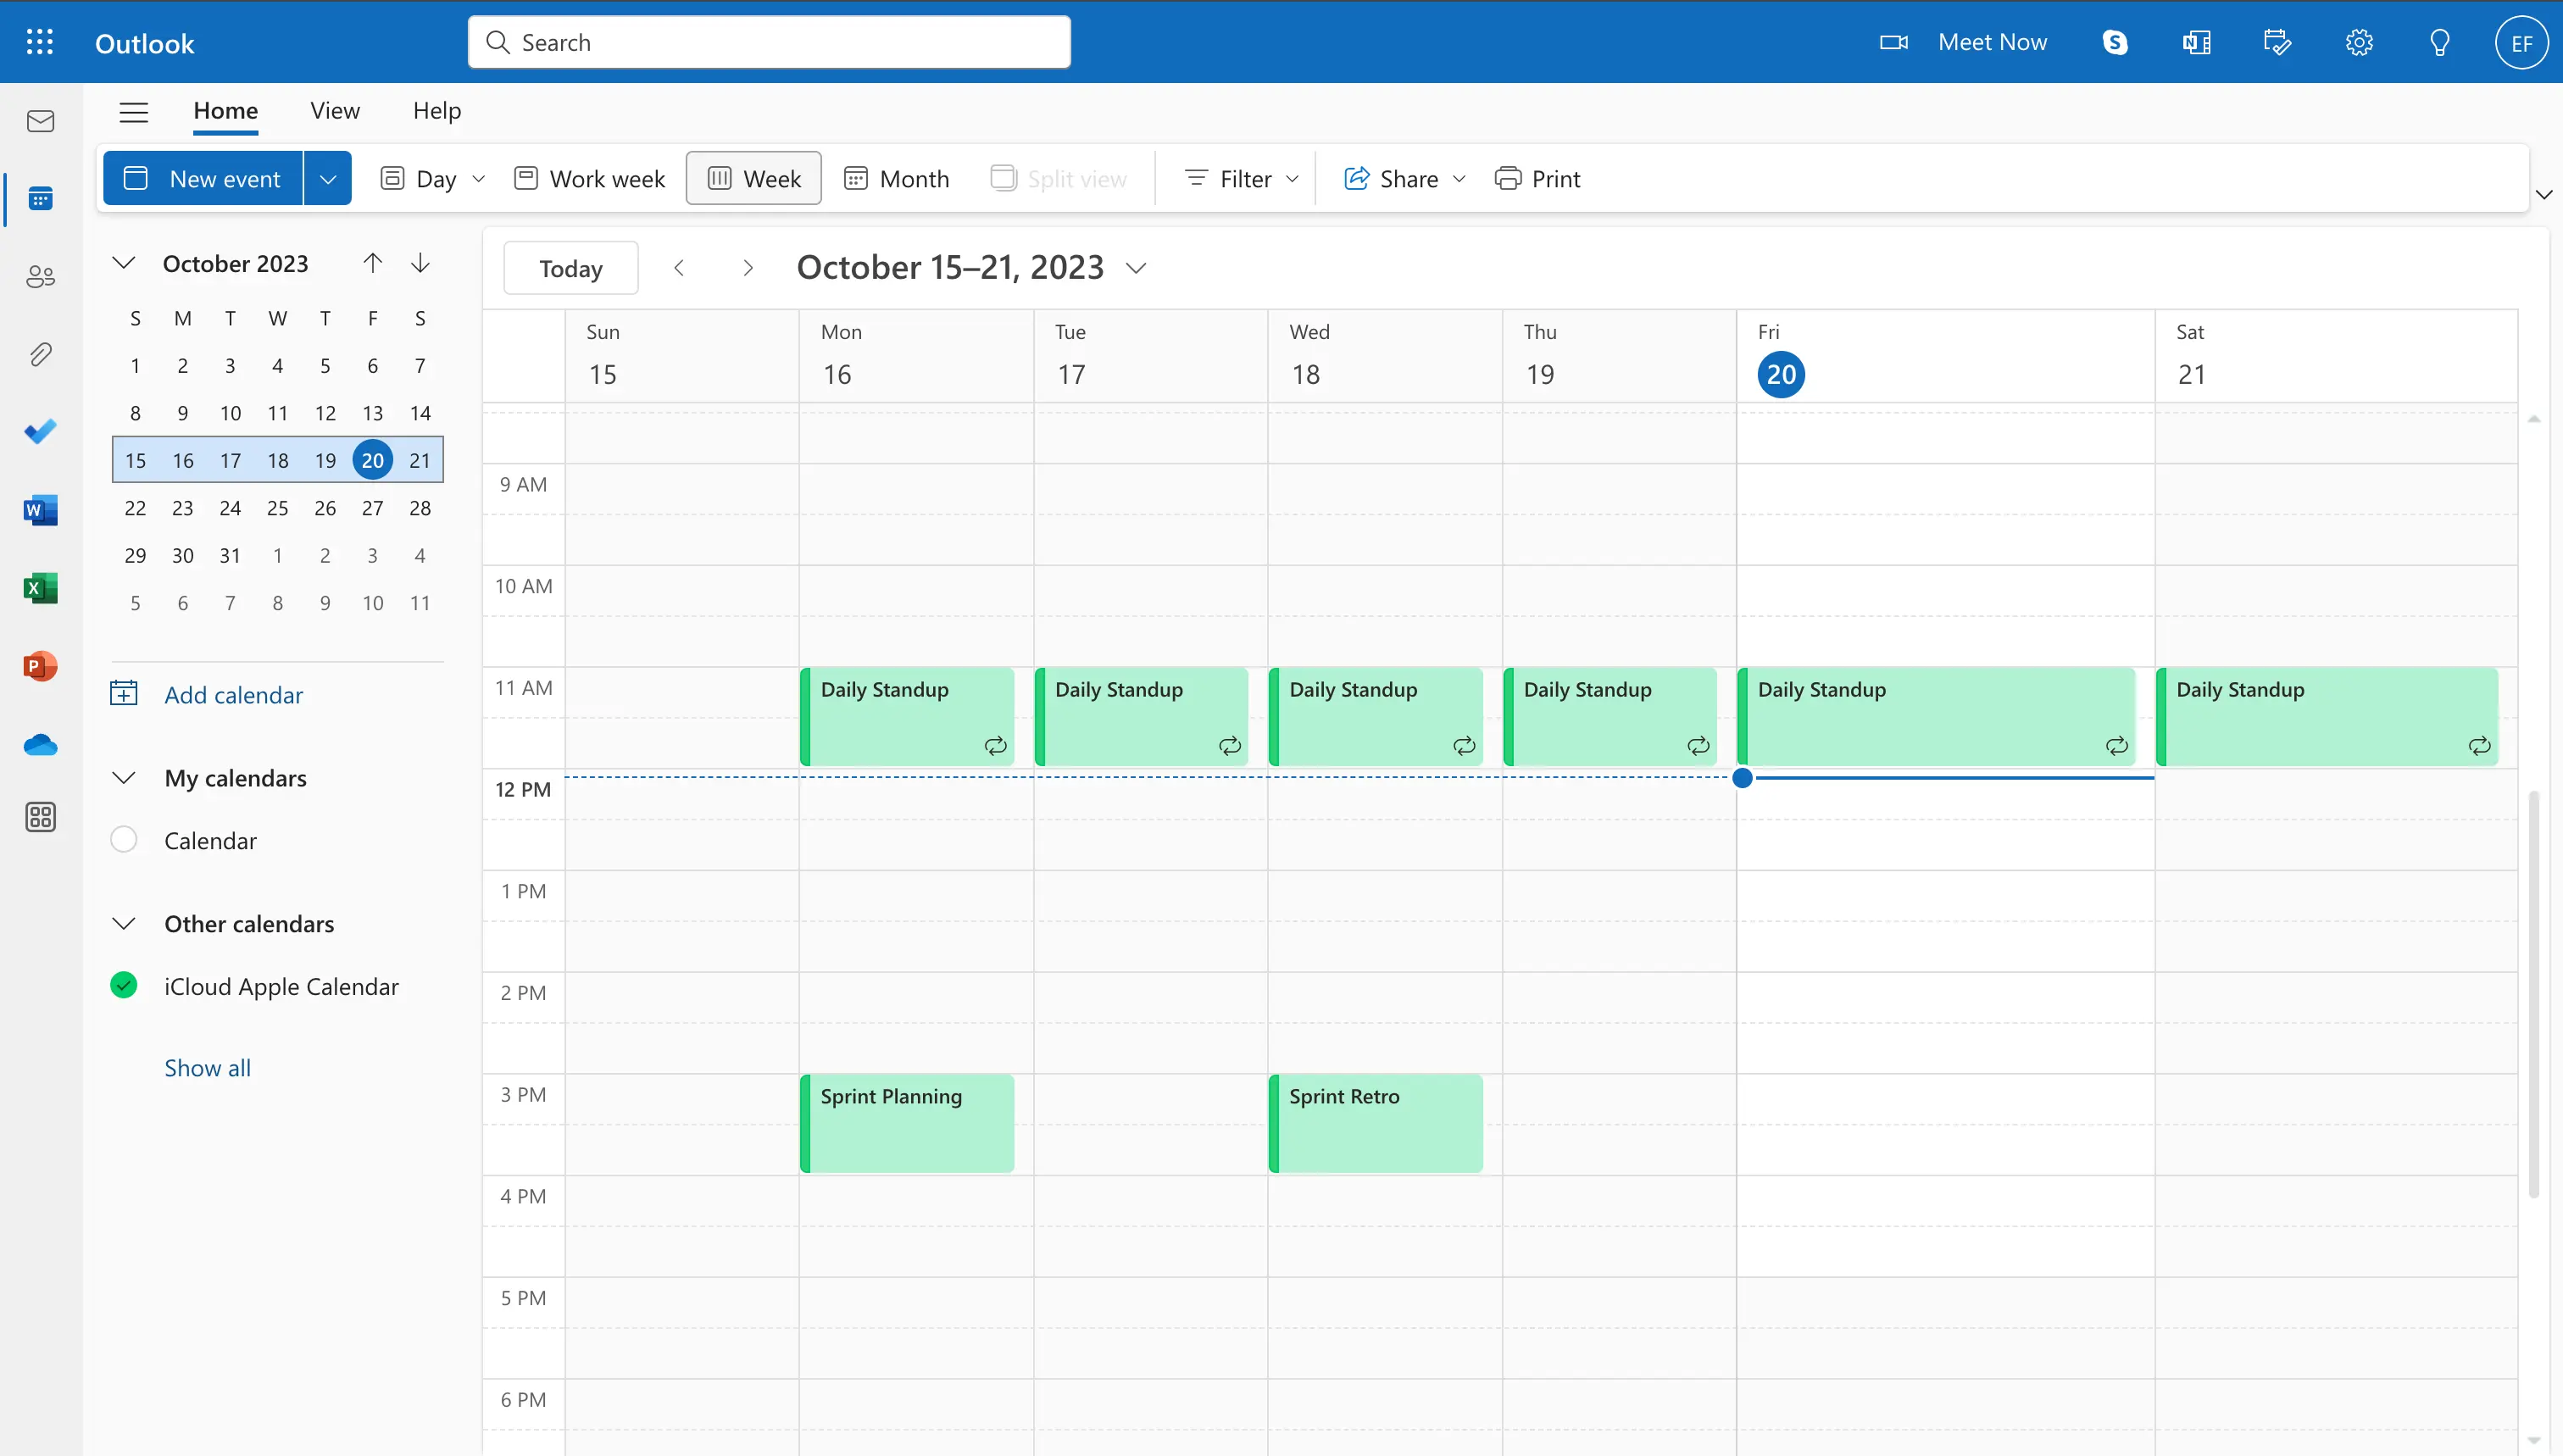
Task: Open the Day view dropdown
Action: 477,176
